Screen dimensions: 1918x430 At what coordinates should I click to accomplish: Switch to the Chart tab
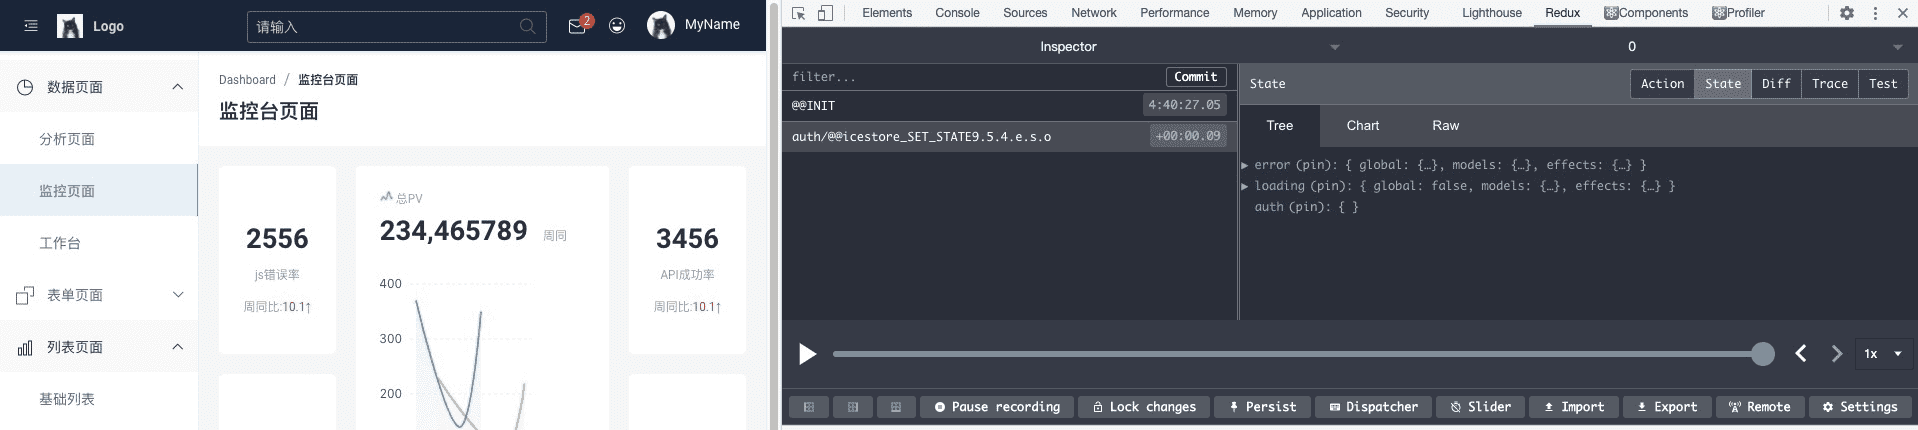pos(1362,126)
